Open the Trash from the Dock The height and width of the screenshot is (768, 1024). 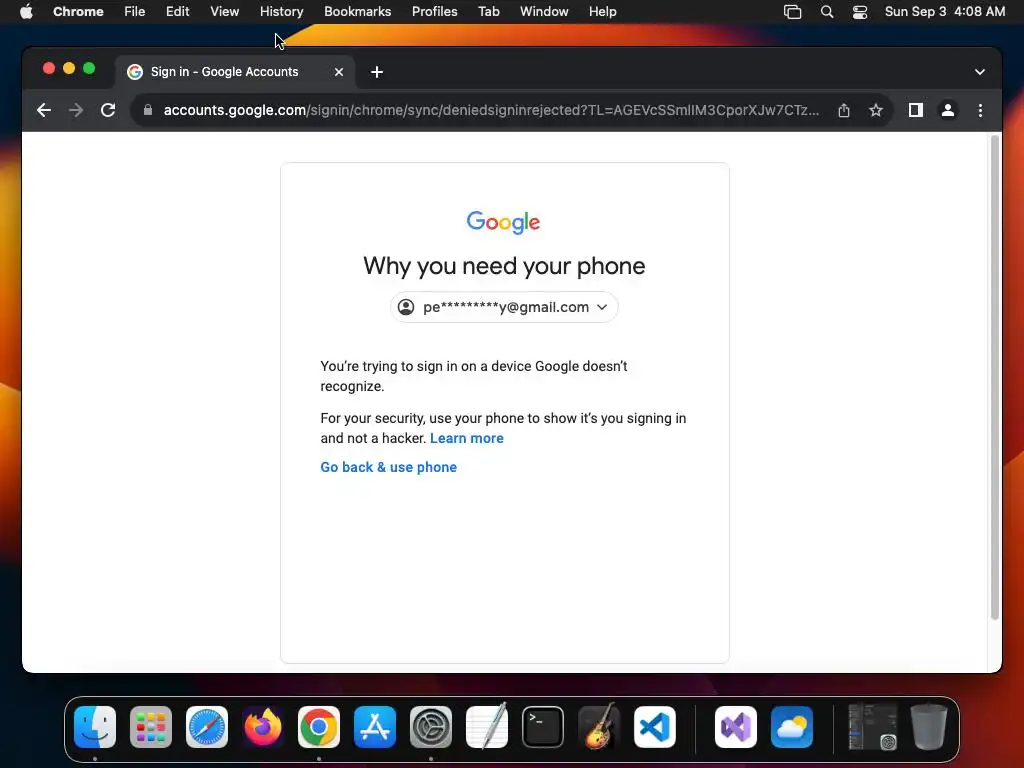click(x=929, y=726)
